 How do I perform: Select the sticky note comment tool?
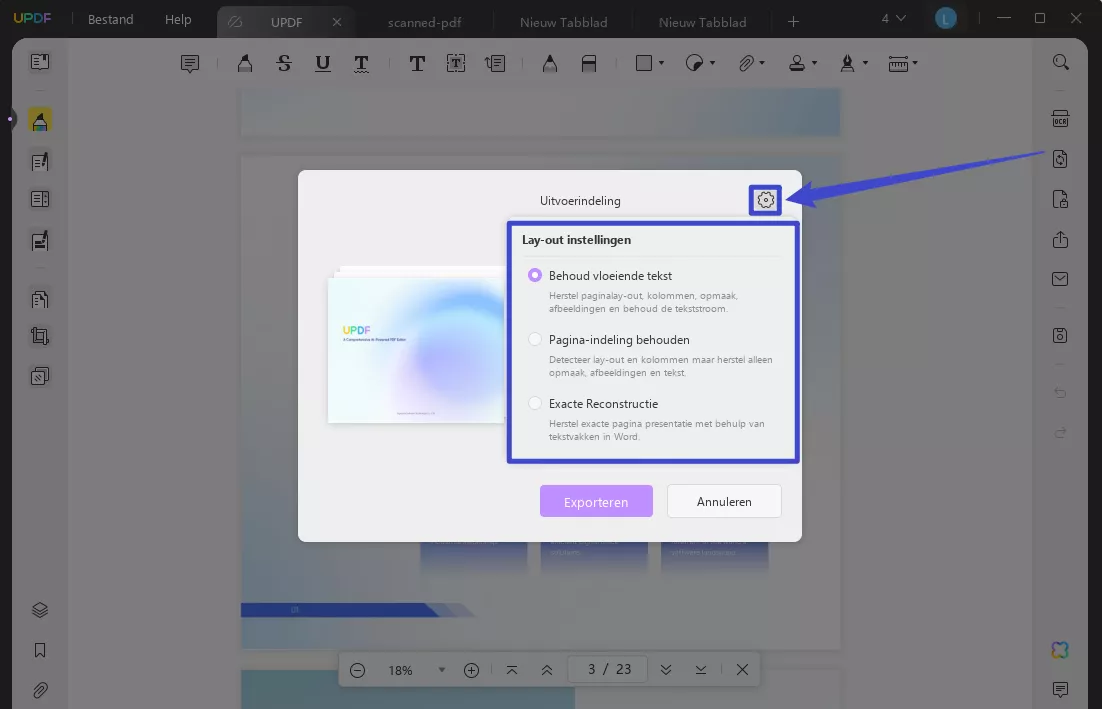click(190, 64)
